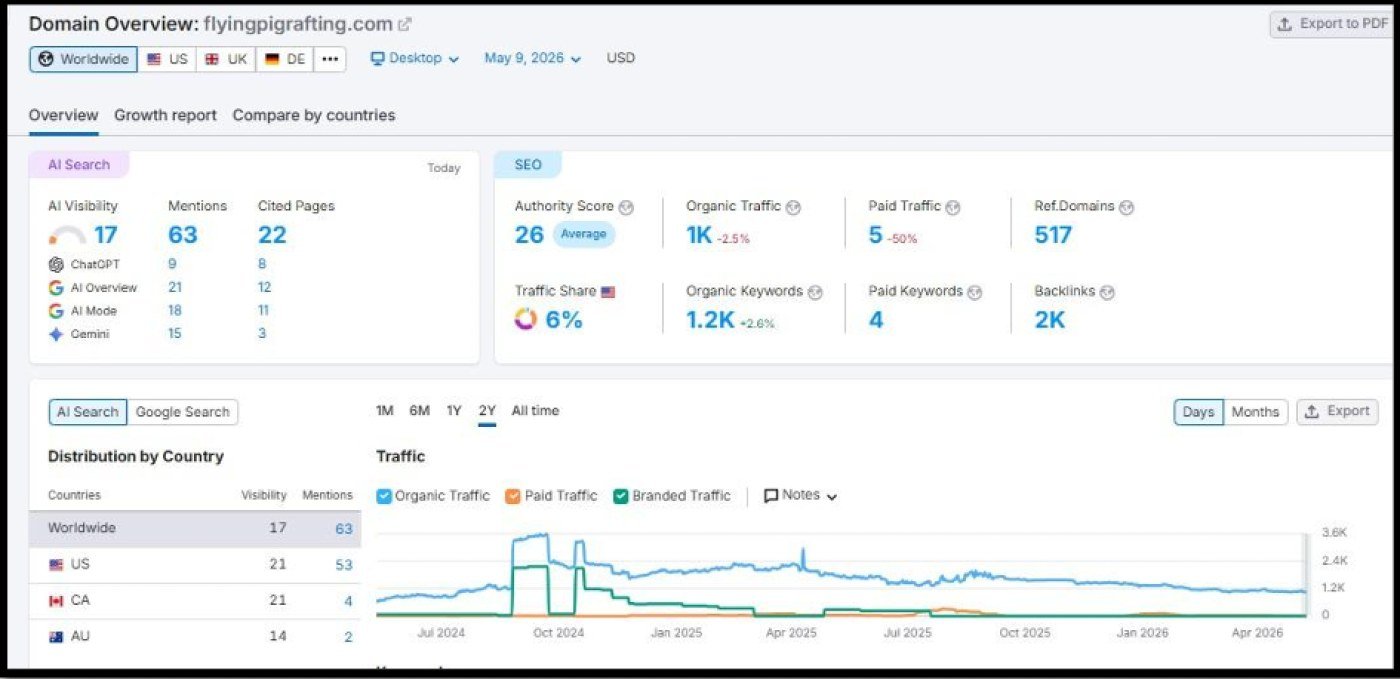Open the Organic Traffic value 1K
Image resolution: width=1400 pixels, height=679 pixels.
(699, 235)
